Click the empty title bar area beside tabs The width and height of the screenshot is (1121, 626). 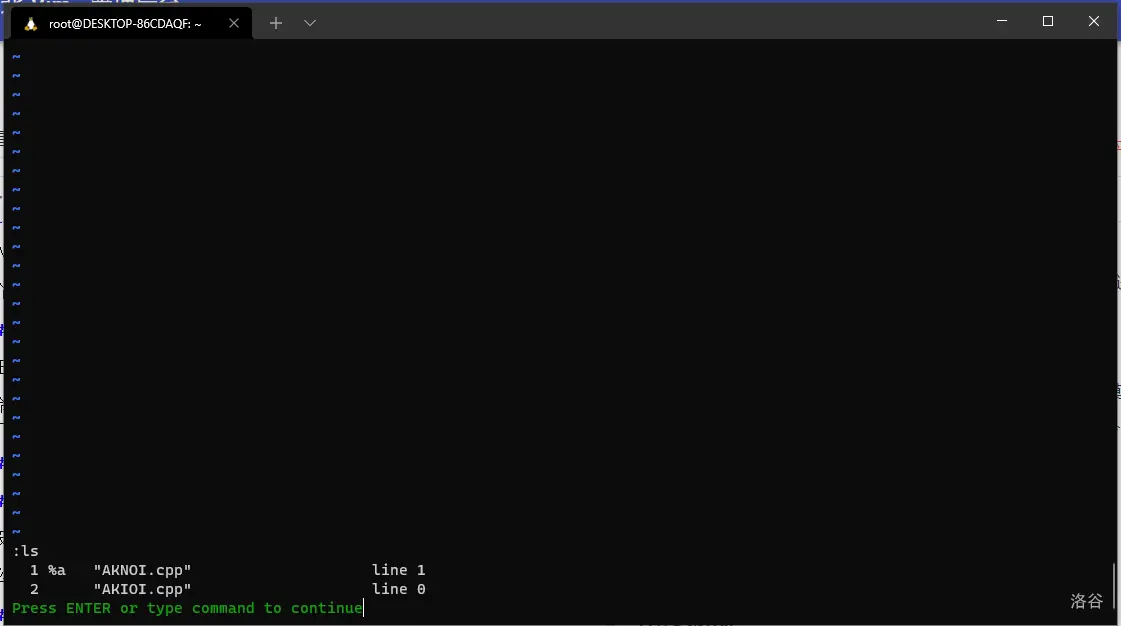point(643,21)
